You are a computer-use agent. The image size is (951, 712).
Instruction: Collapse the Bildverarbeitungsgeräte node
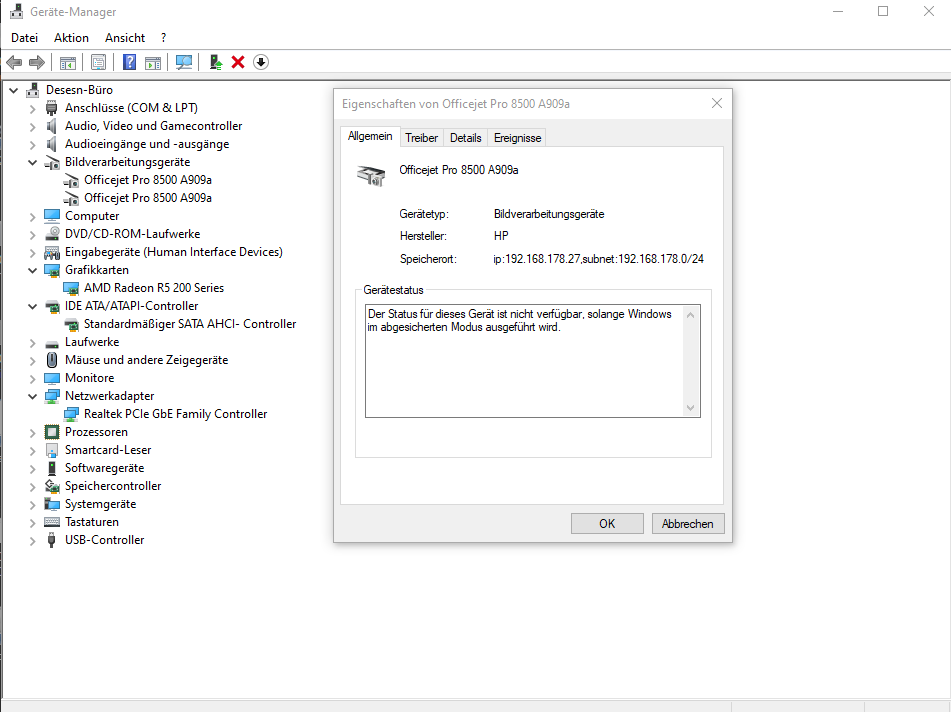pos(33,163)
